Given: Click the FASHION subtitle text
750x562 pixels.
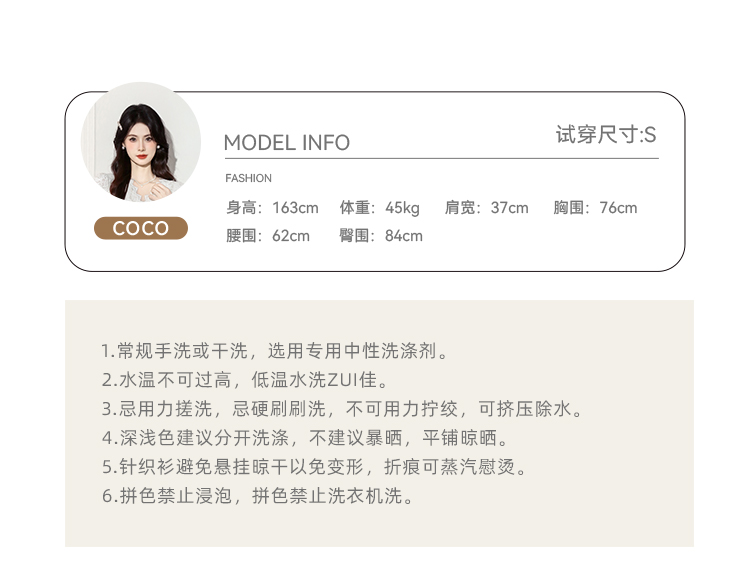Looking at the screenshot, I should tap(248, 178).
